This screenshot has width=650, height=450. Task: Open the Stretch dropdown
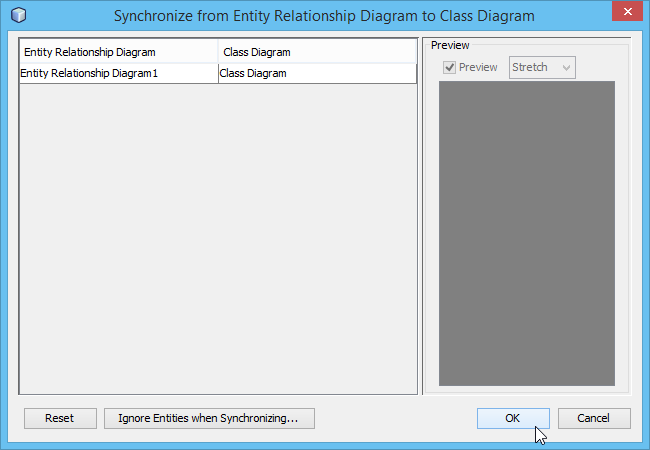pos(542,67)
